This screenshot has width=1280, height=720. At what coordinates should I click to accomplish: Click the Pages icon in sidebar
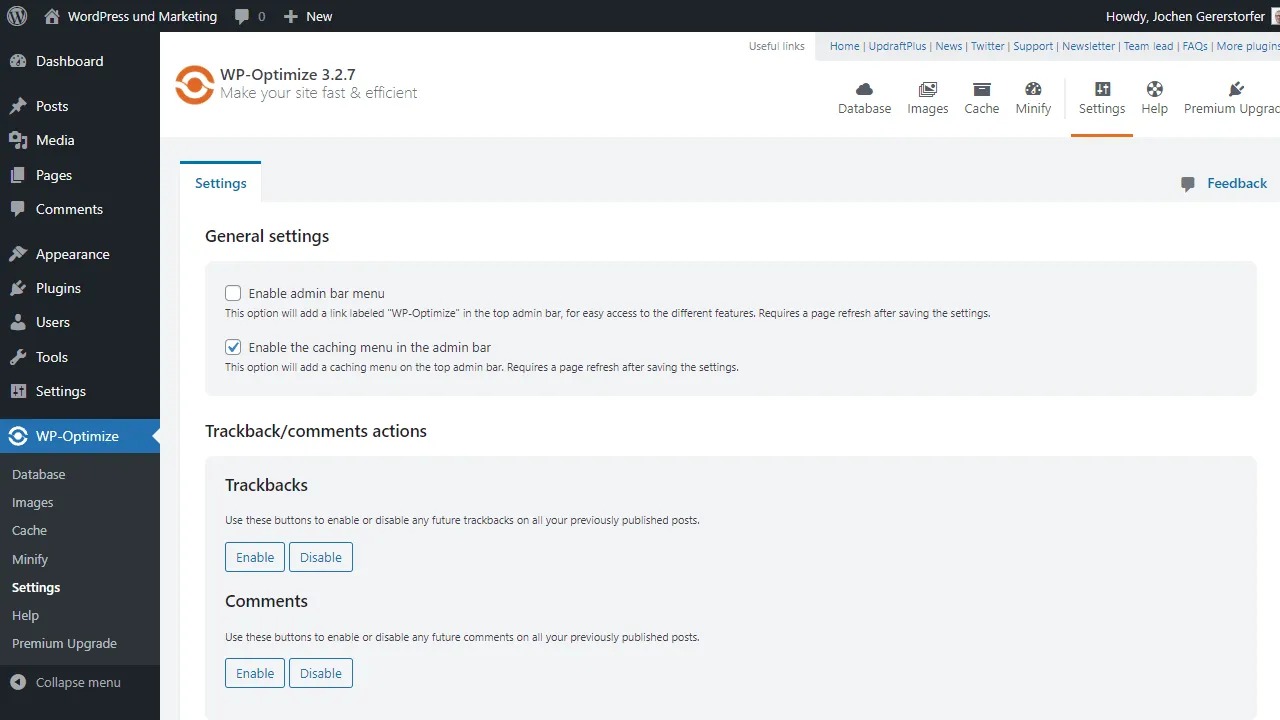click(x=18, y=175)
